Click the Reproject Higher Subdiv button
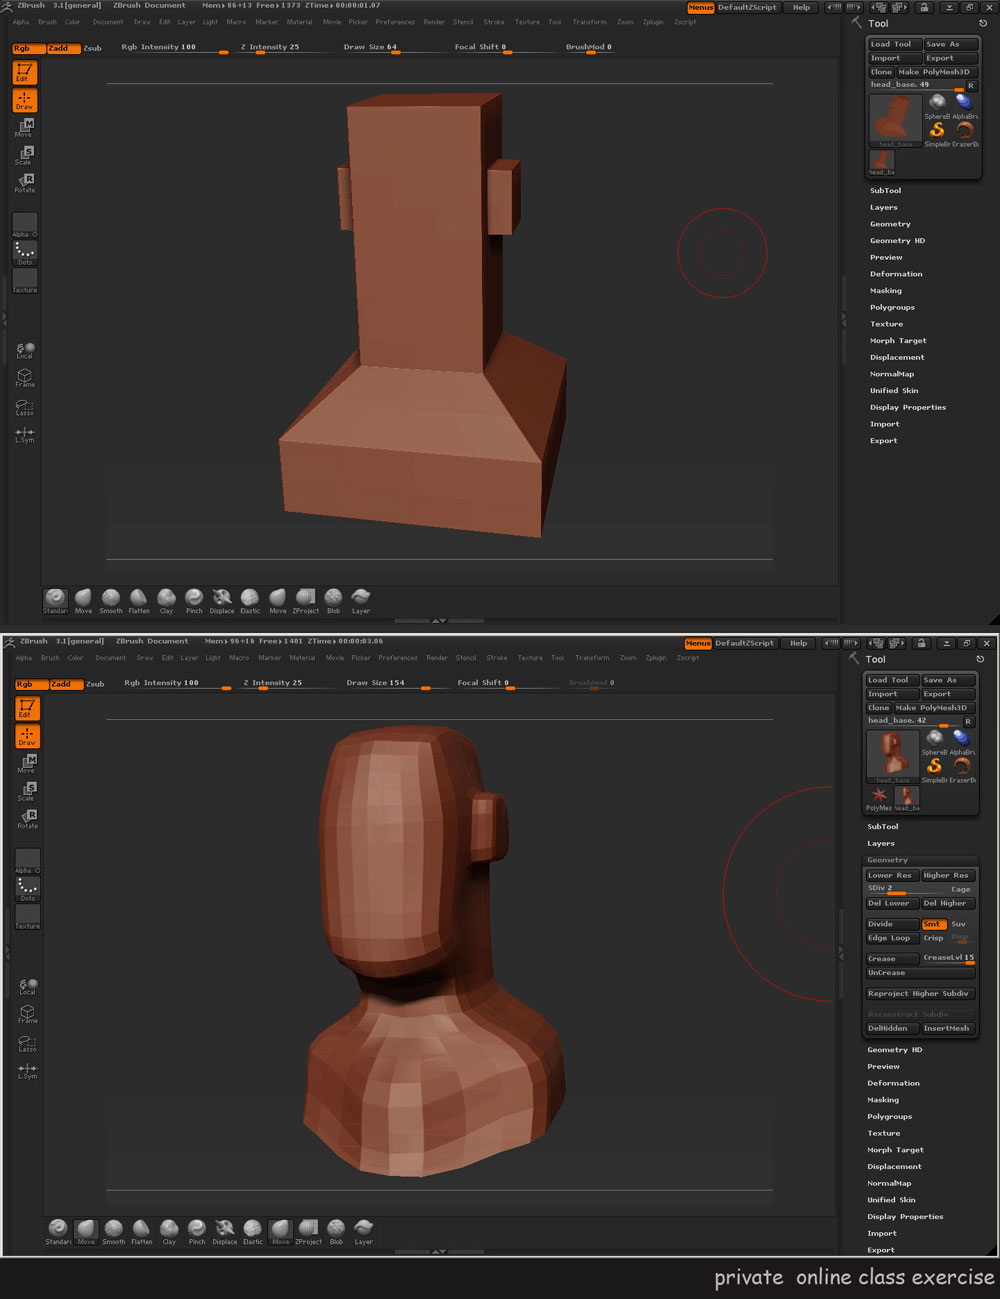 click(x=918, y=993)
